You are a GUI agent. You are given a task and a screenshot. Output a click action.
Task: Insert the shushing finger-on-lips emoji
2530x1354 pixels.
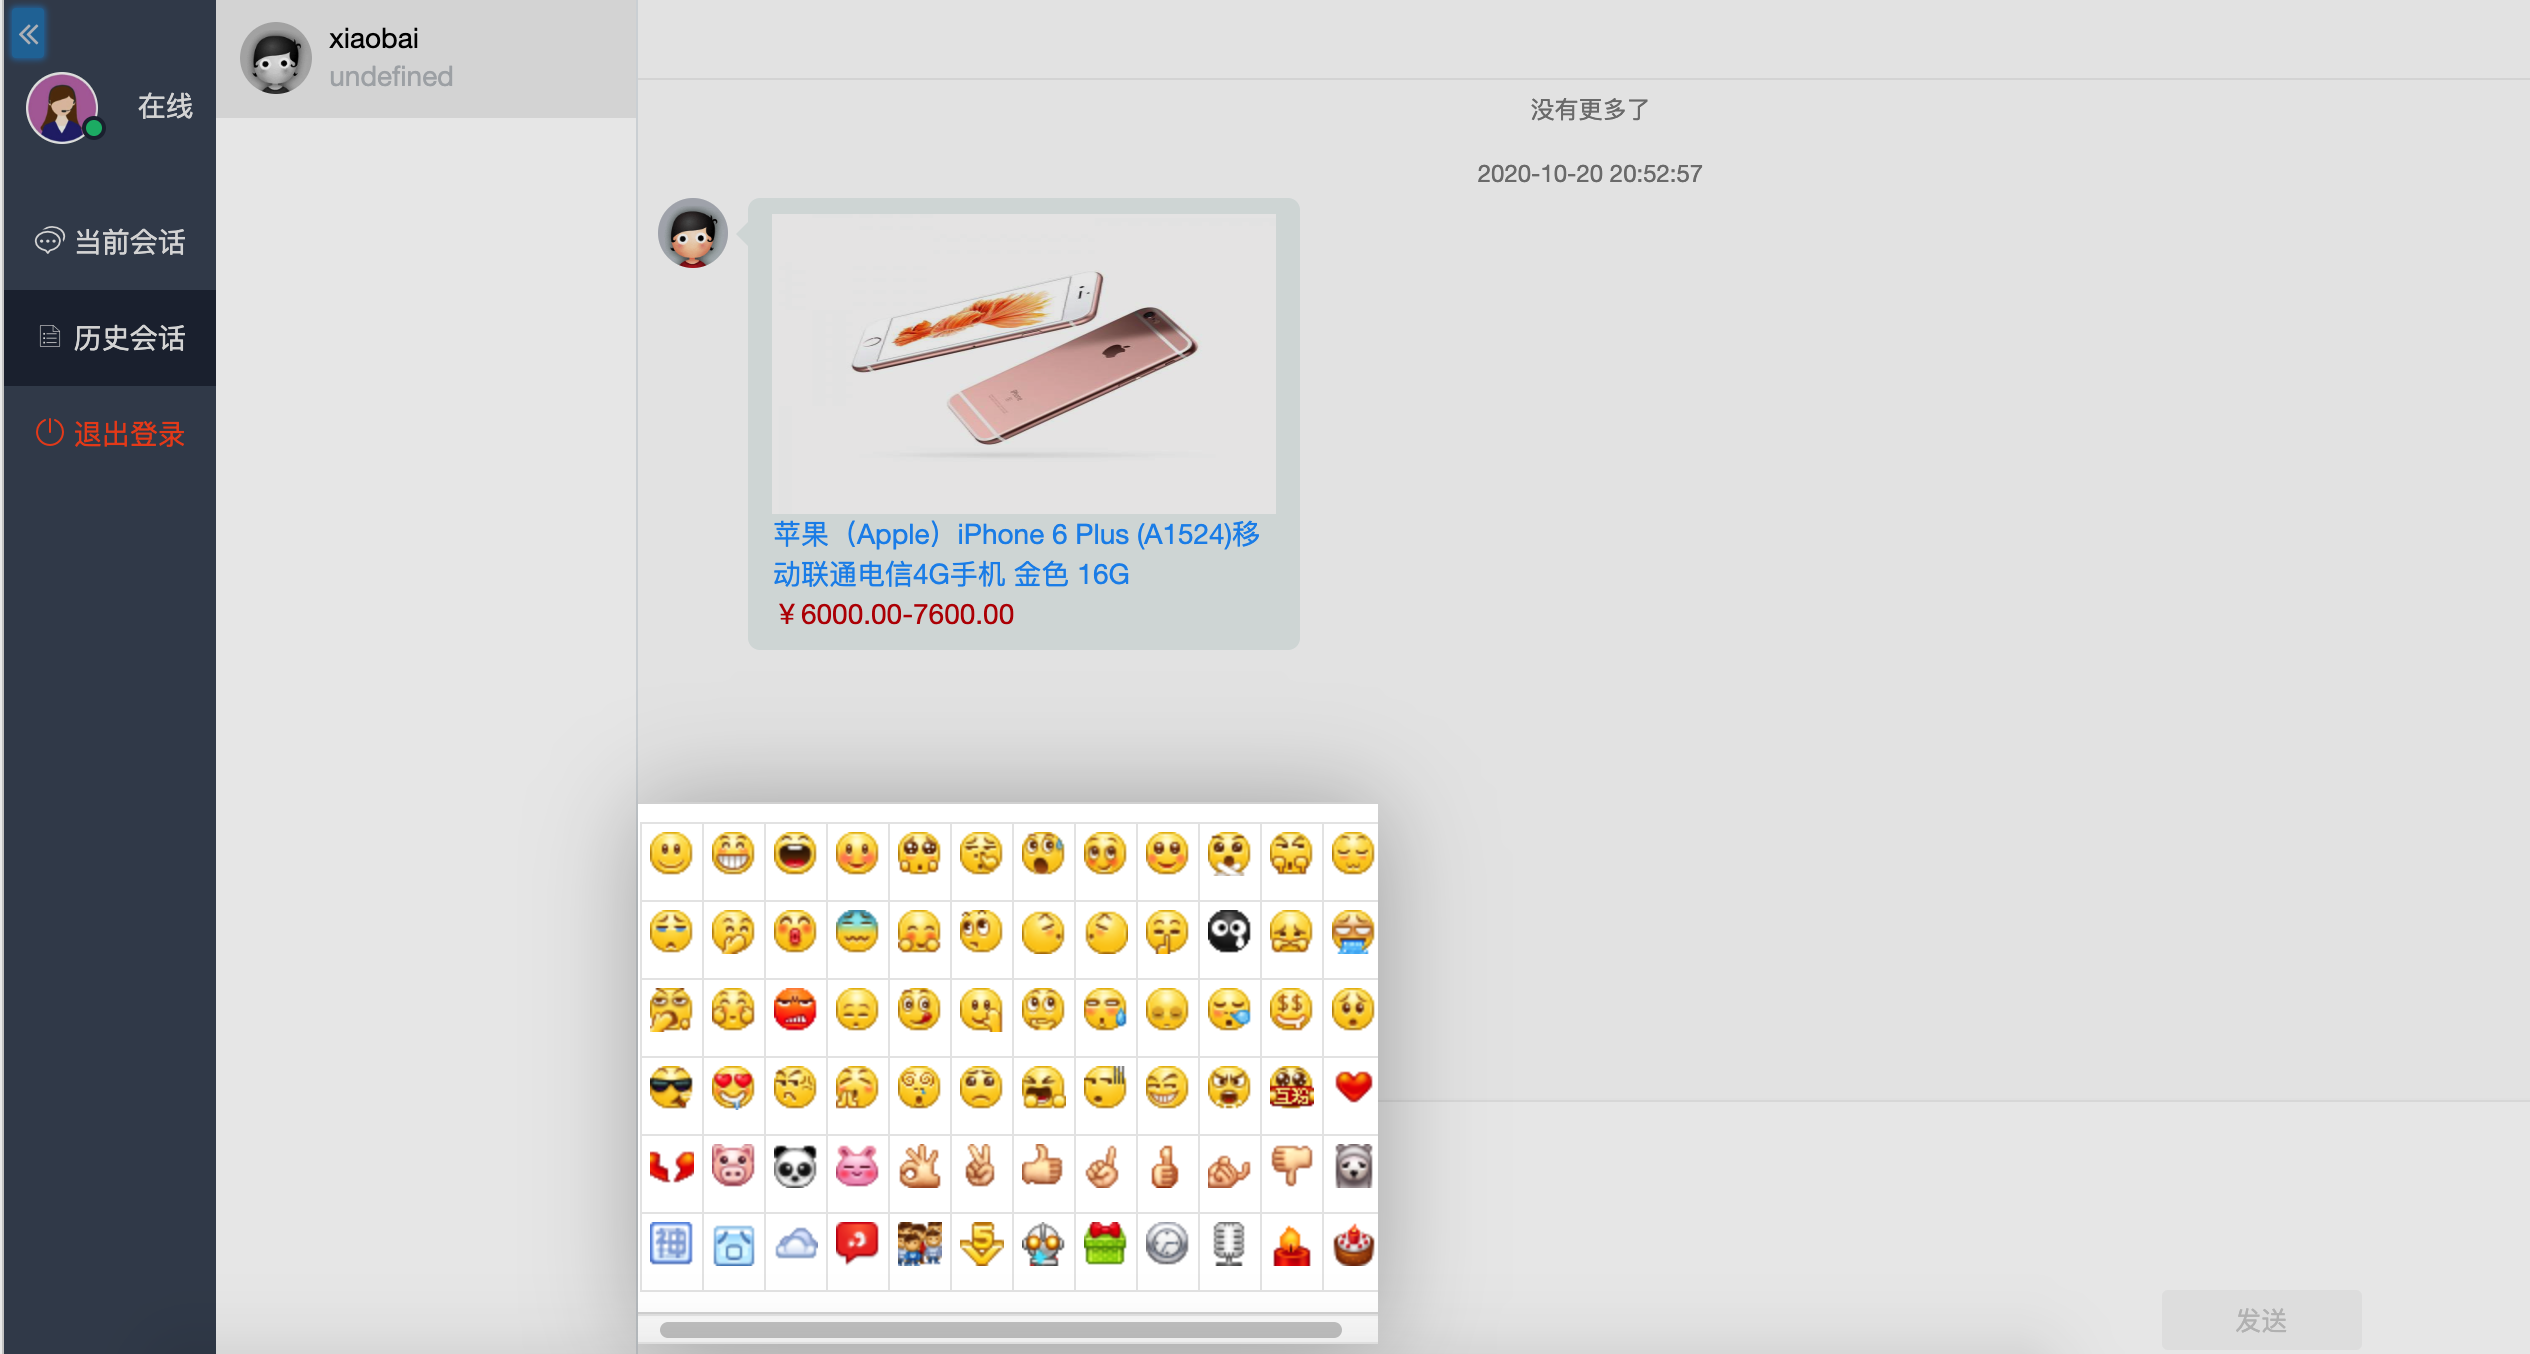(x=1167, y=931)
